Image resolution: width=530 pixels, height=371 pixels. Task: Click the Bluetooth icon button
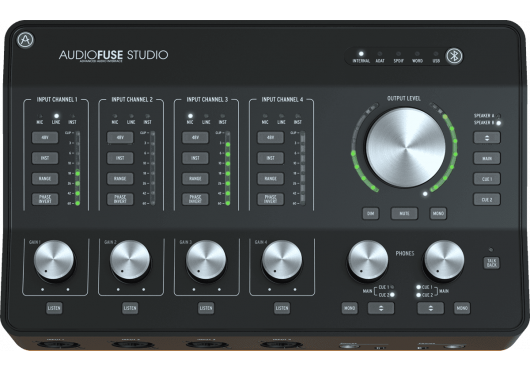(454, 56)
